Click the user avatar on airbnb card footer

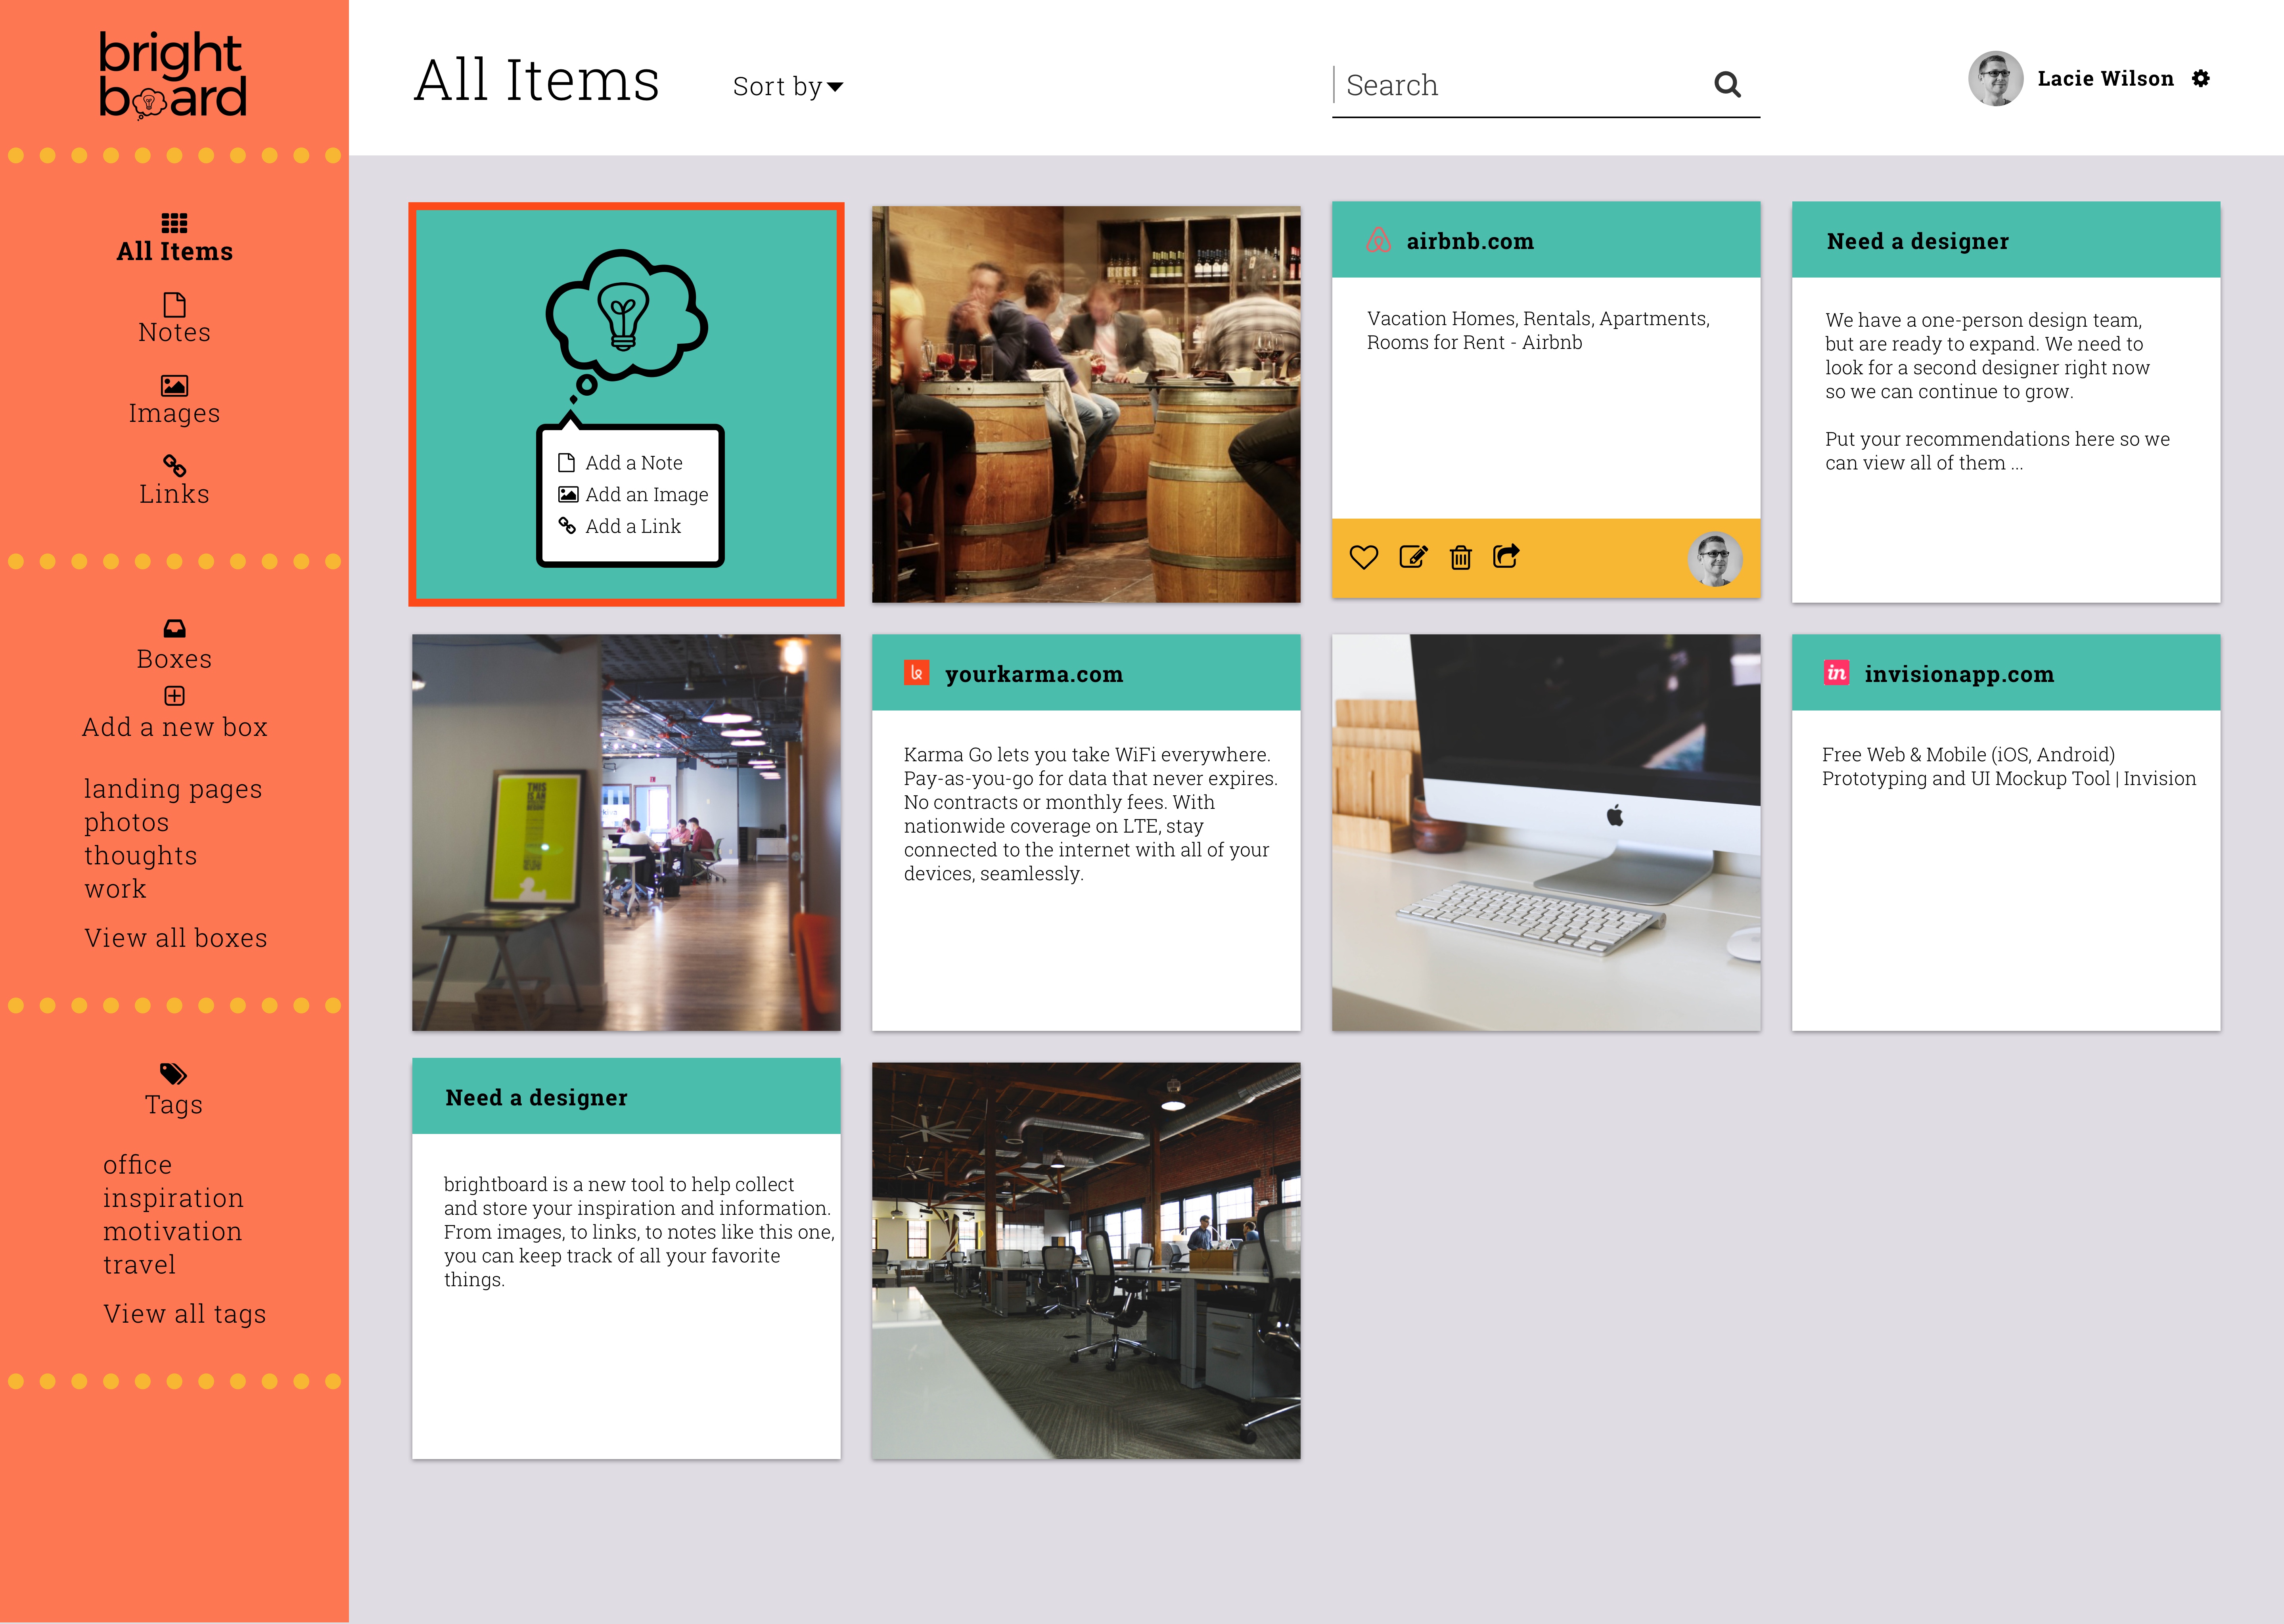(1715, 559)
